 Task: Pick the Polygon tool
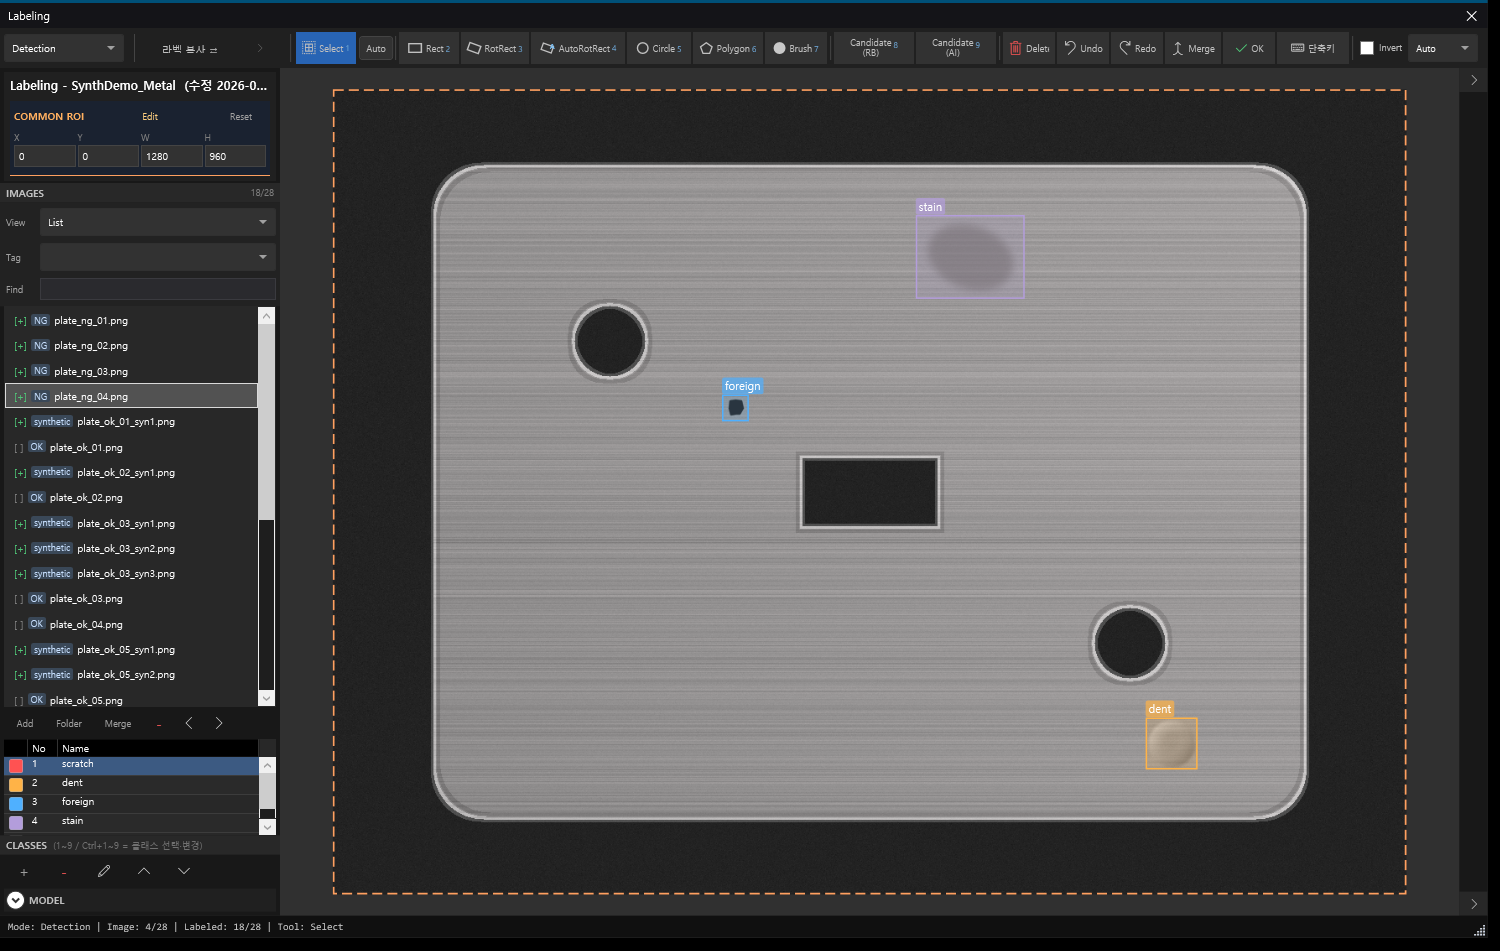[x=728, y=48]
